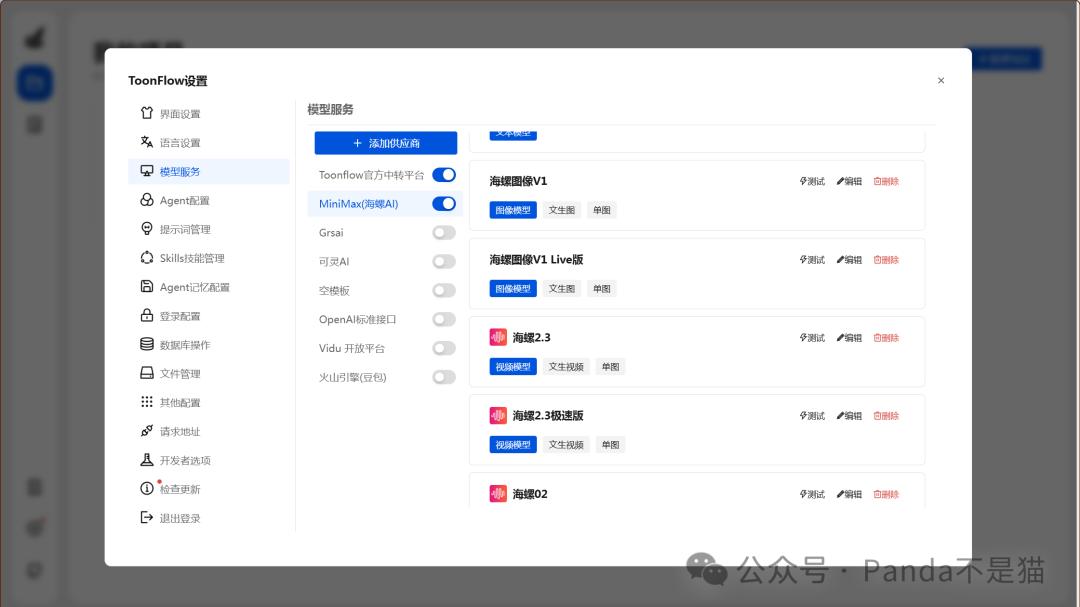Test the 海螺02 model
The height and width of the screenshot is (607, 1080).
click(812, 494)
